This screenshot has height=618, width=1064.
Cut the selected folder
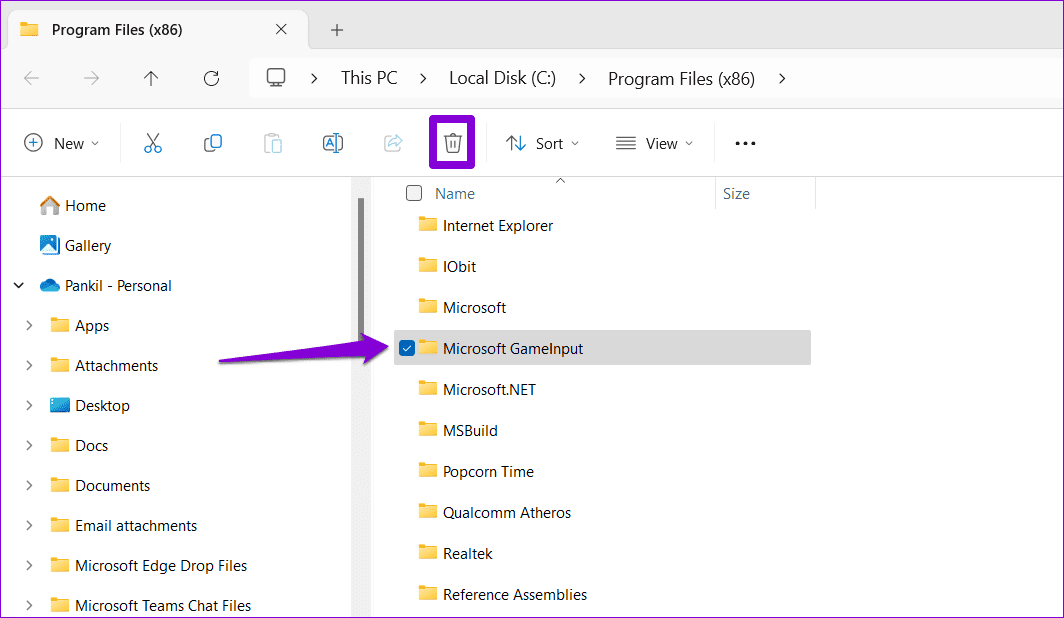pos(152,143)
